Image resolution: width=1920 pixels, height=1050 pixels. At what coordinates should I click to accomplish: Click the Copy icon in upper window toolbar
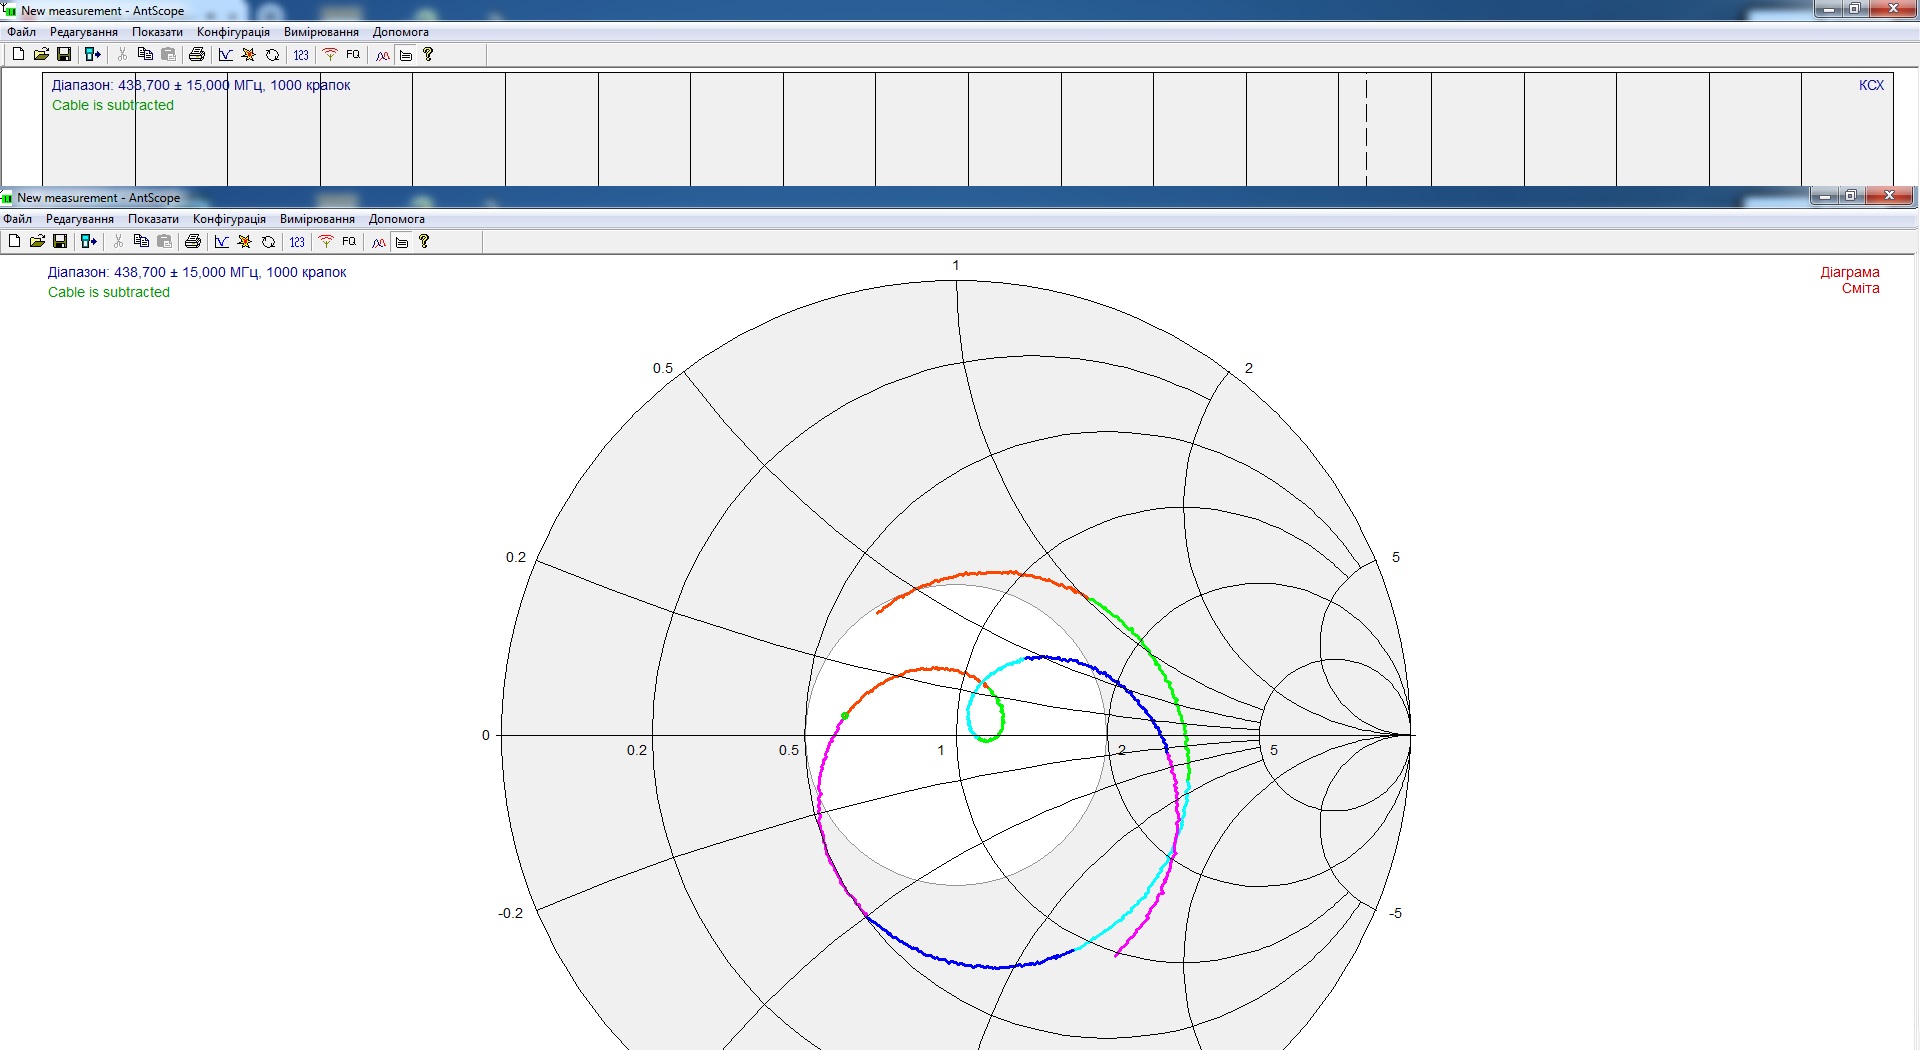[145, 54]
